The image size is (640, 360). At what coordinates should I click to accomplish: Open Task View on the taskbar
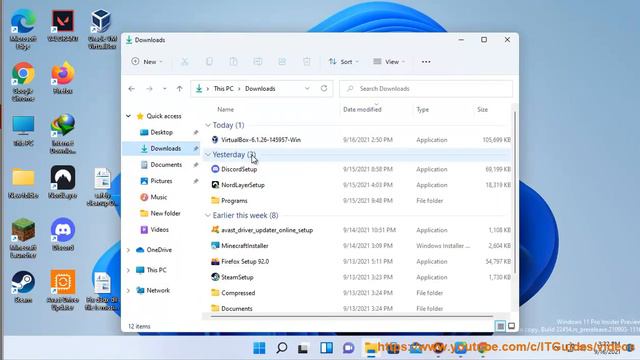[303, 348]
